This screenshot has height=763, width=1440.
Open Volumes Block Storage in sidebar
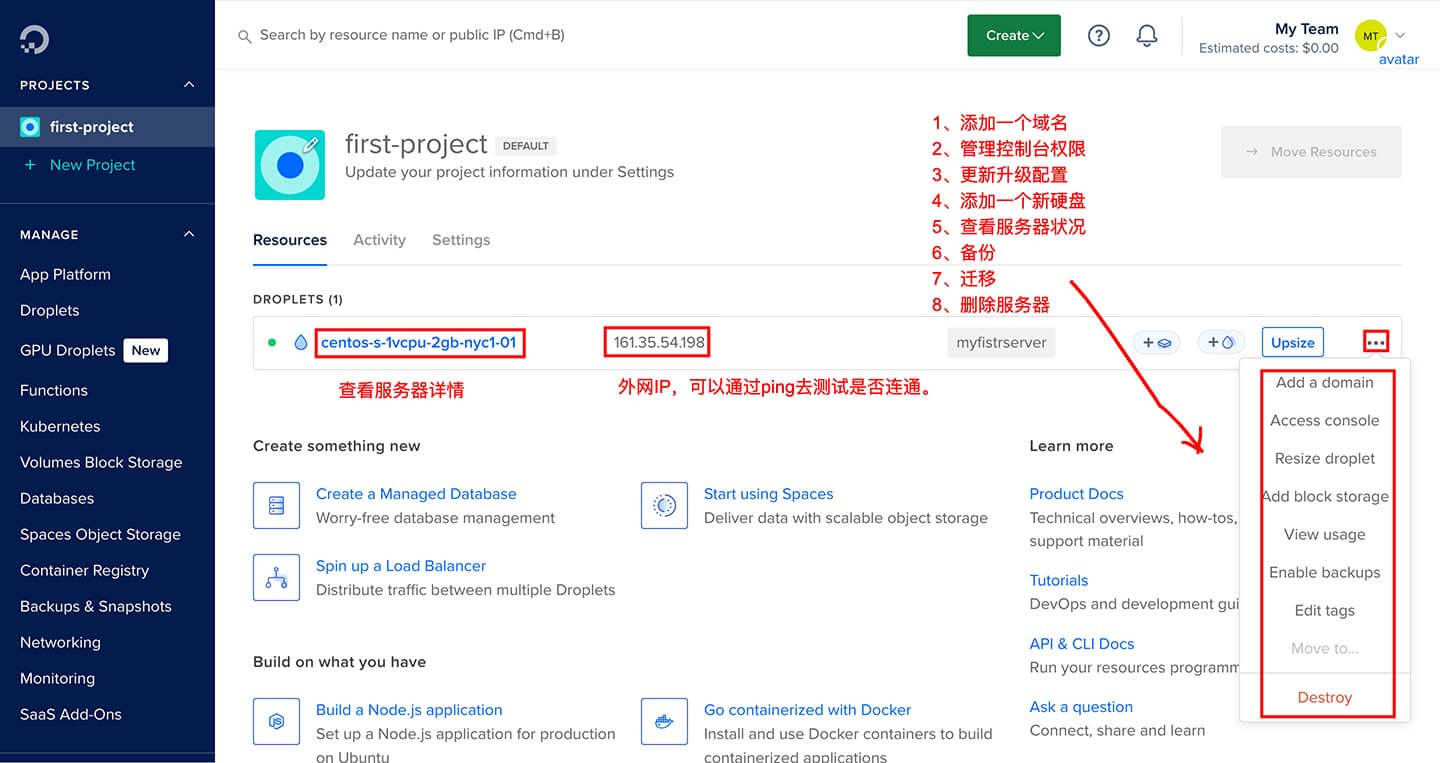101,462
